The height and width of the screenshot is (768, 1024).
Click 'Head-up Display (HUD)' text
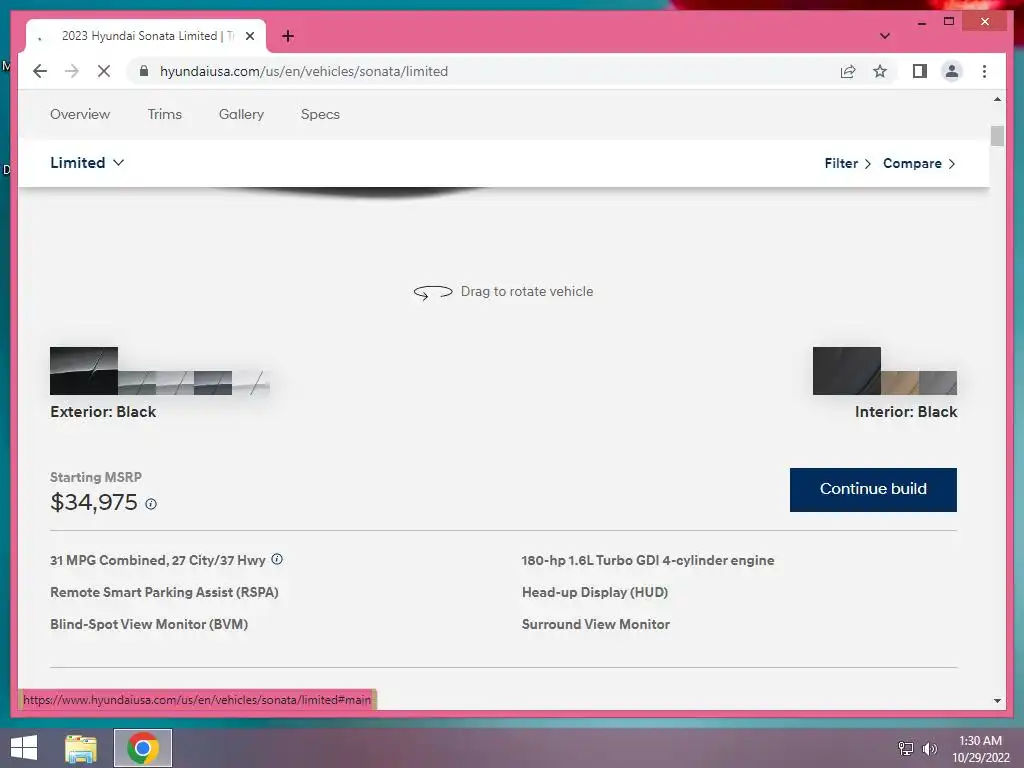coord(595,592)
